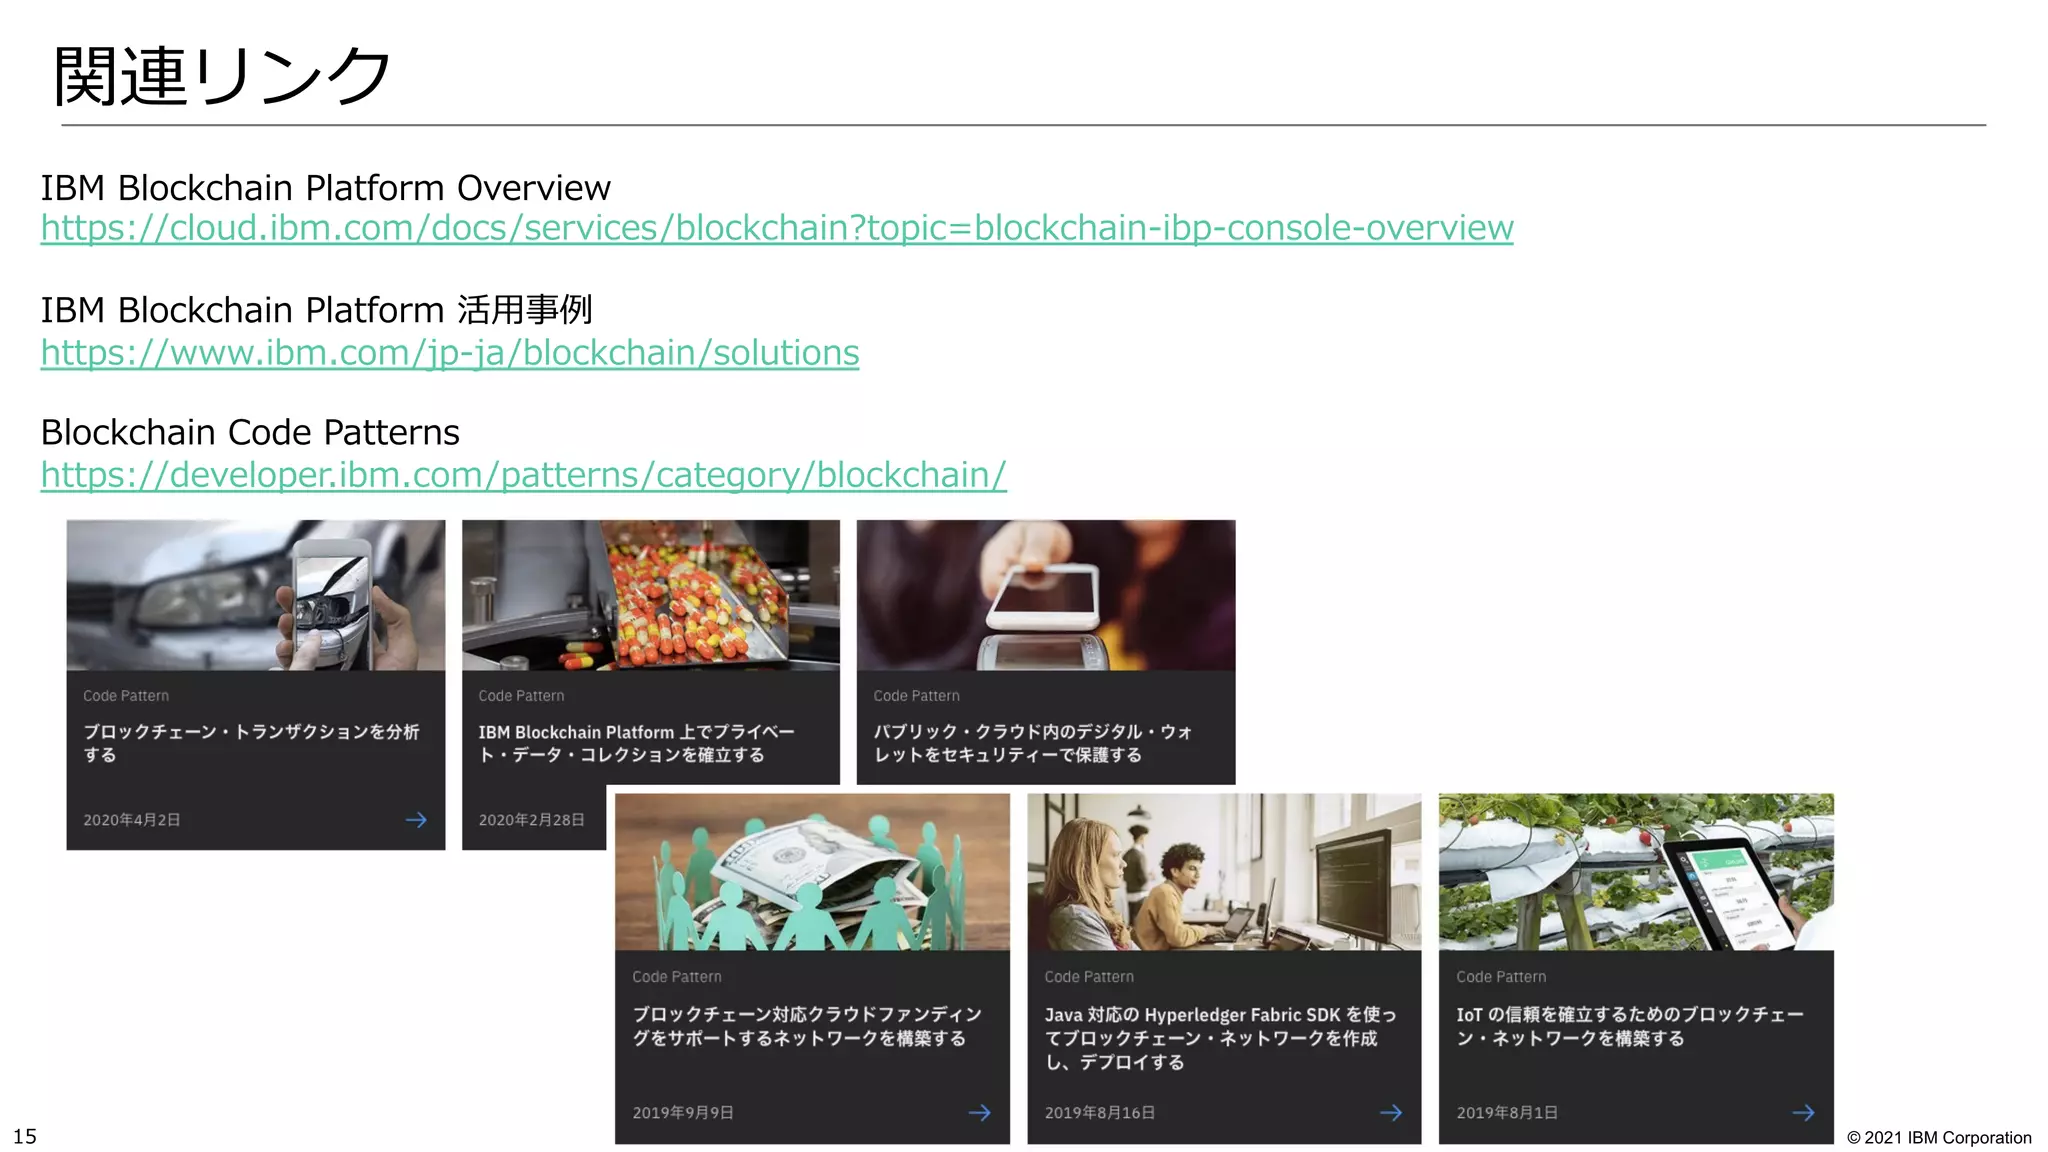
Task: Click Code Pattern label on pills card
Action: pyautogui.click(x=521, y=696)
